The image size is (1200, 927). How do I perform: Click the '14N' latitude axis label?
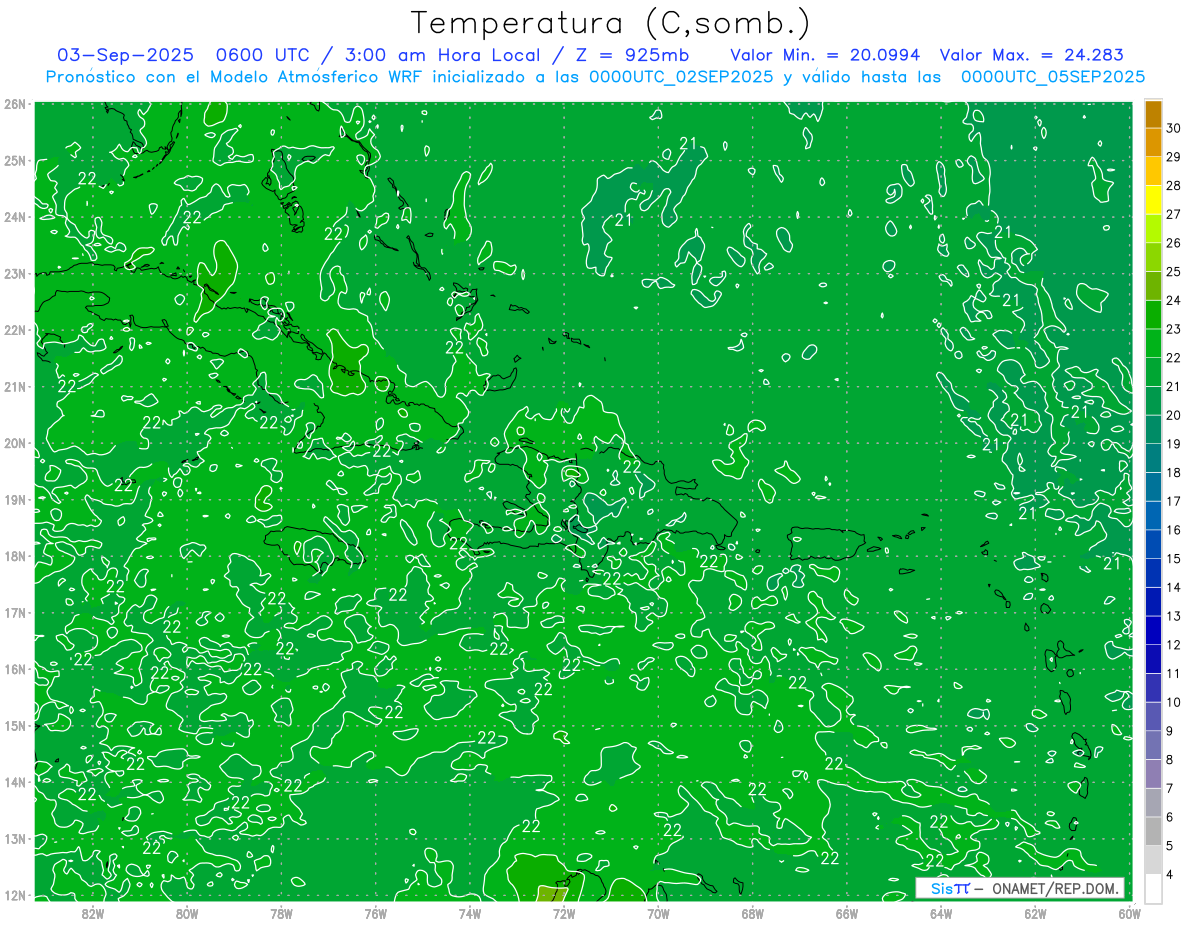(x=14, y=782)
